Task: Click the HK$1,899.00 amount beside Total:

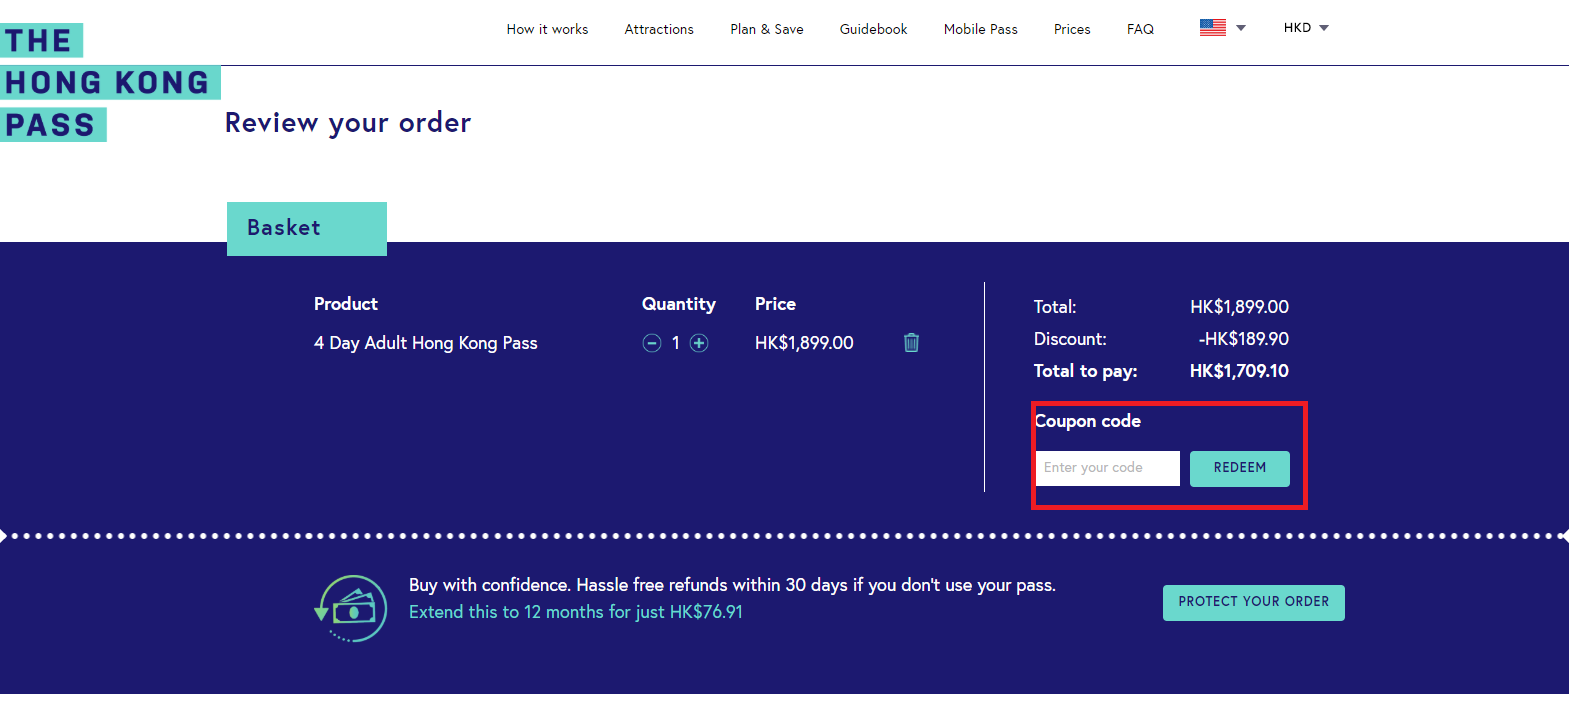Action: click(1239, 307)
